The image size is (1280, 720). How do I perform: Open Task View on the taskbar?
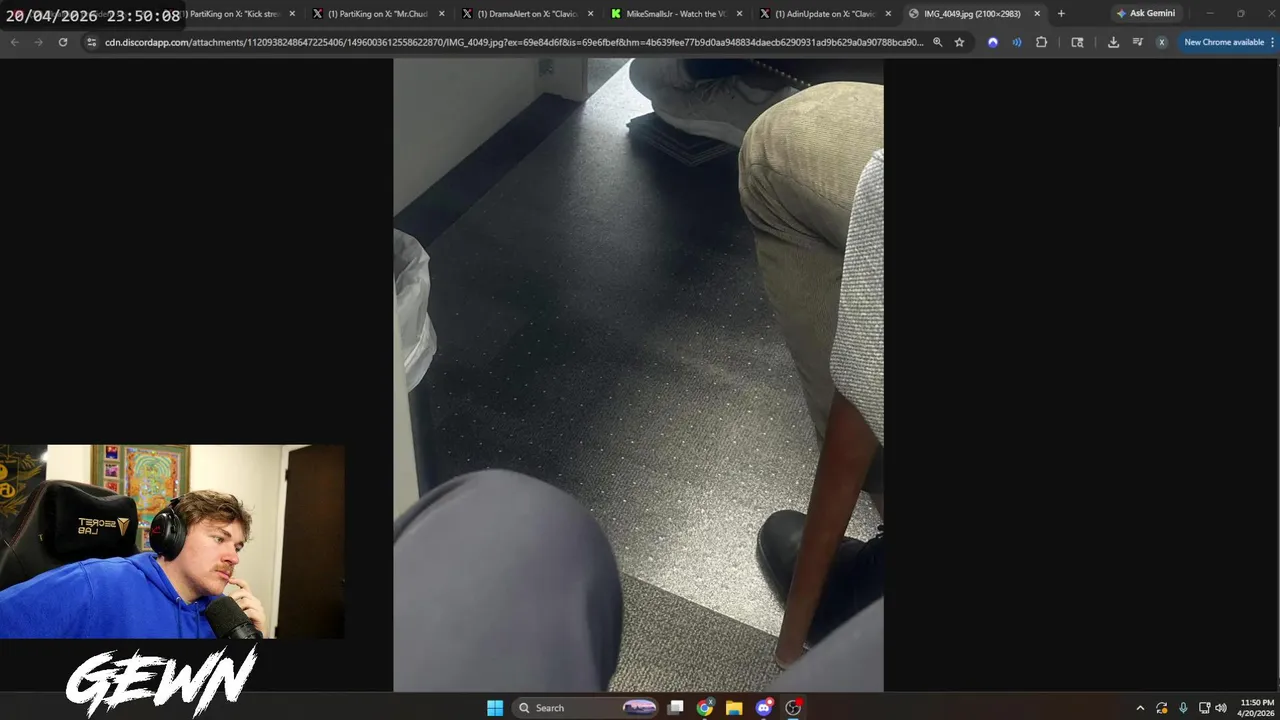point(676,708)
